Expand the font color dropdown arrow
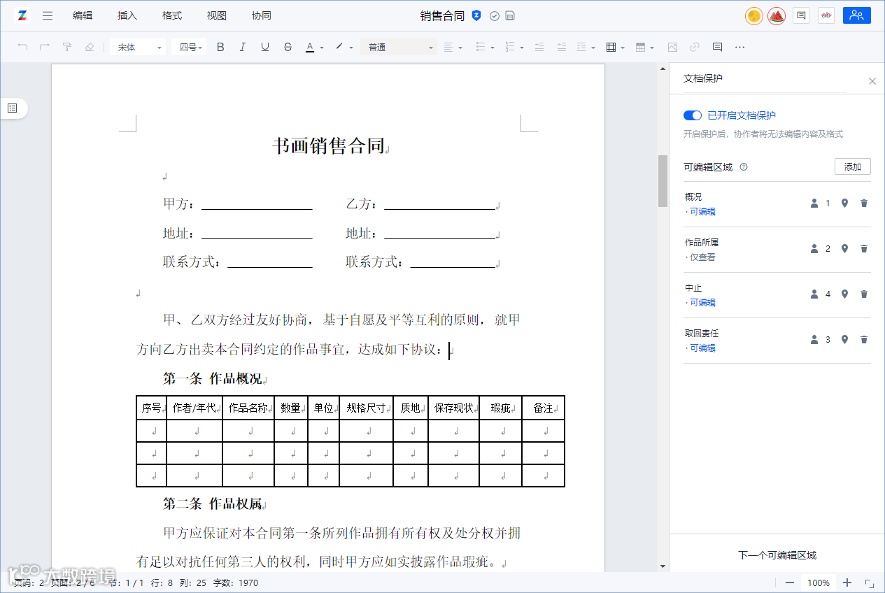The height and width of the screenshot is (593, 885). (321, 48)
